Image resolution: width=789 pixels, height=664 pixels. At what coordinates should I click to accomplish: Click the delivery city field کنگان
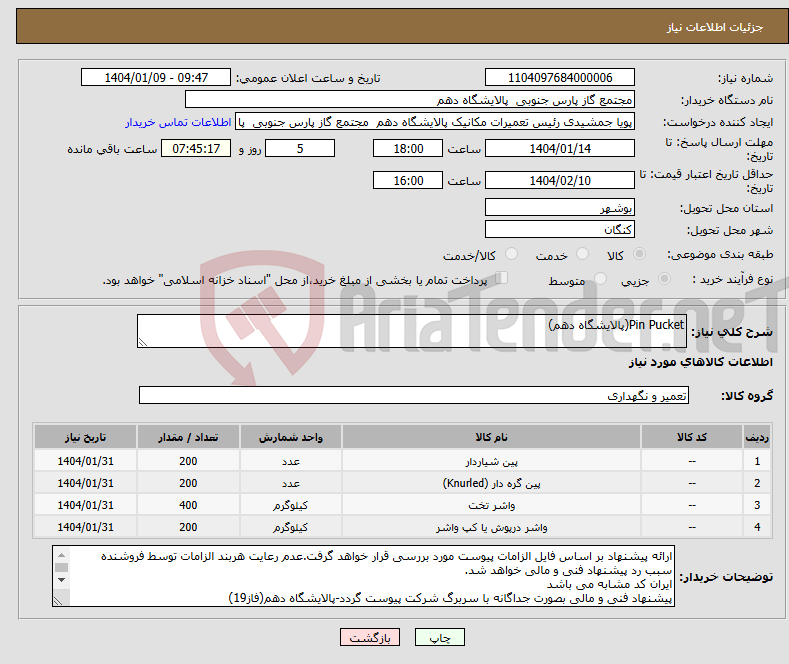pyautogui.click(x=560, y=229)
